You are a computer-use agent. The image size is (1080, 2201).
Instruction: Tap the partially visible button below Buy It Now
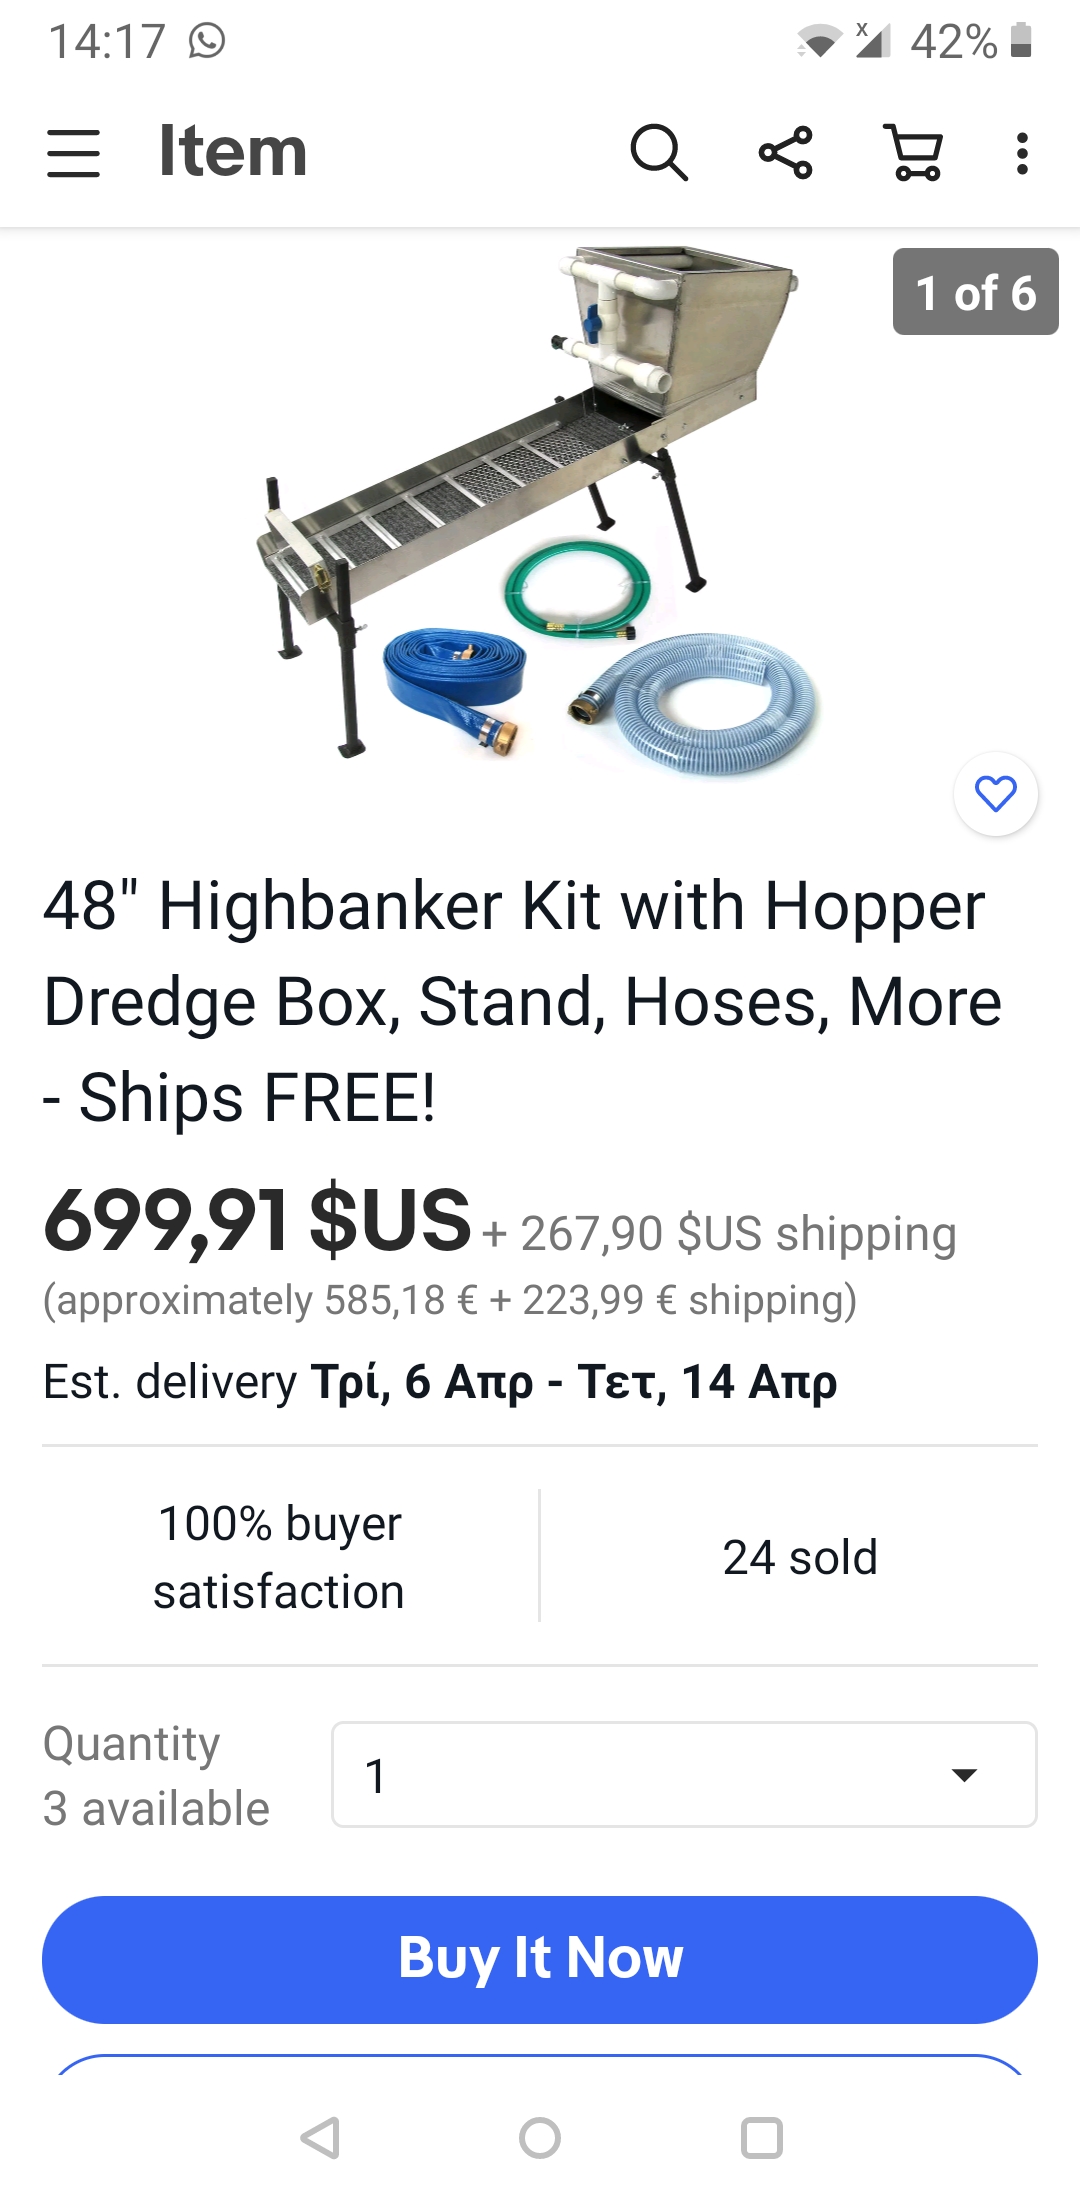[540, 2064]
